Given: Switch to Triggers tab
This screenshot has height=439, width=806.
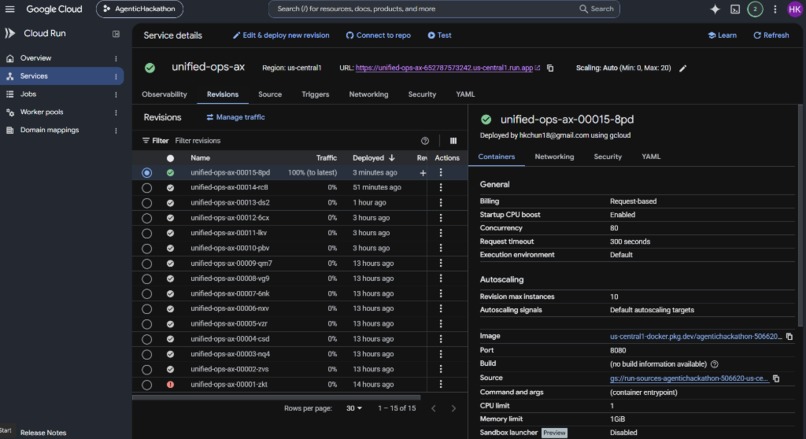Looking at the screenshot, I should [315, 95].
